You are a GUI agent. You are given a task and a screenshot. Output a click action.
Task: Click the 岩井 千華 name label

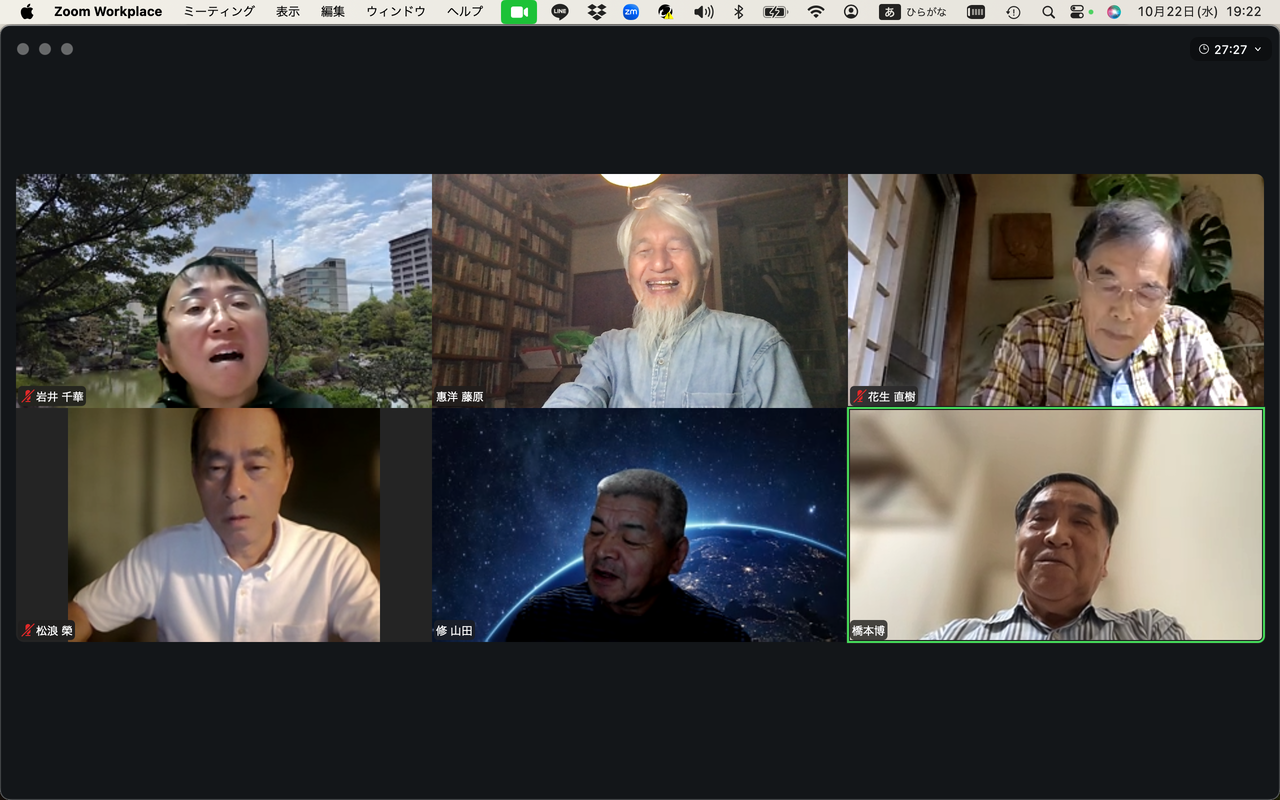point(60,397)
